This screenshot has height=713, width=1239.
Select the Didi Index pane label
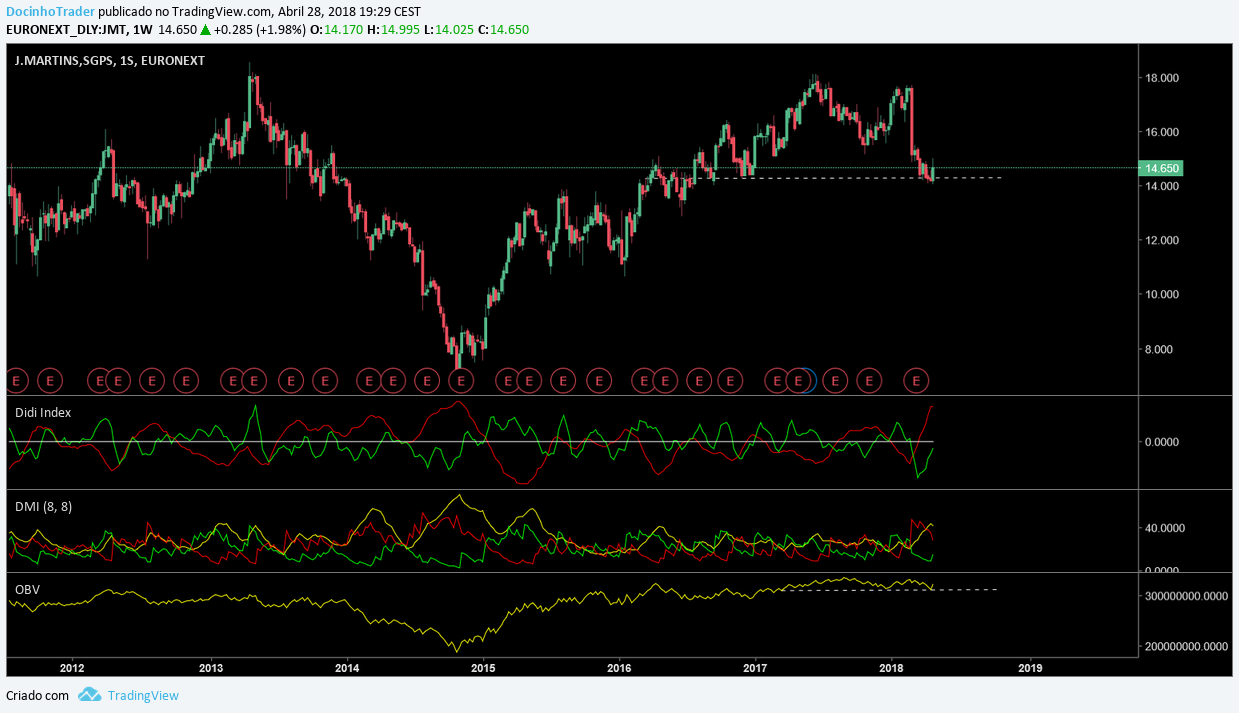point(43,412)
